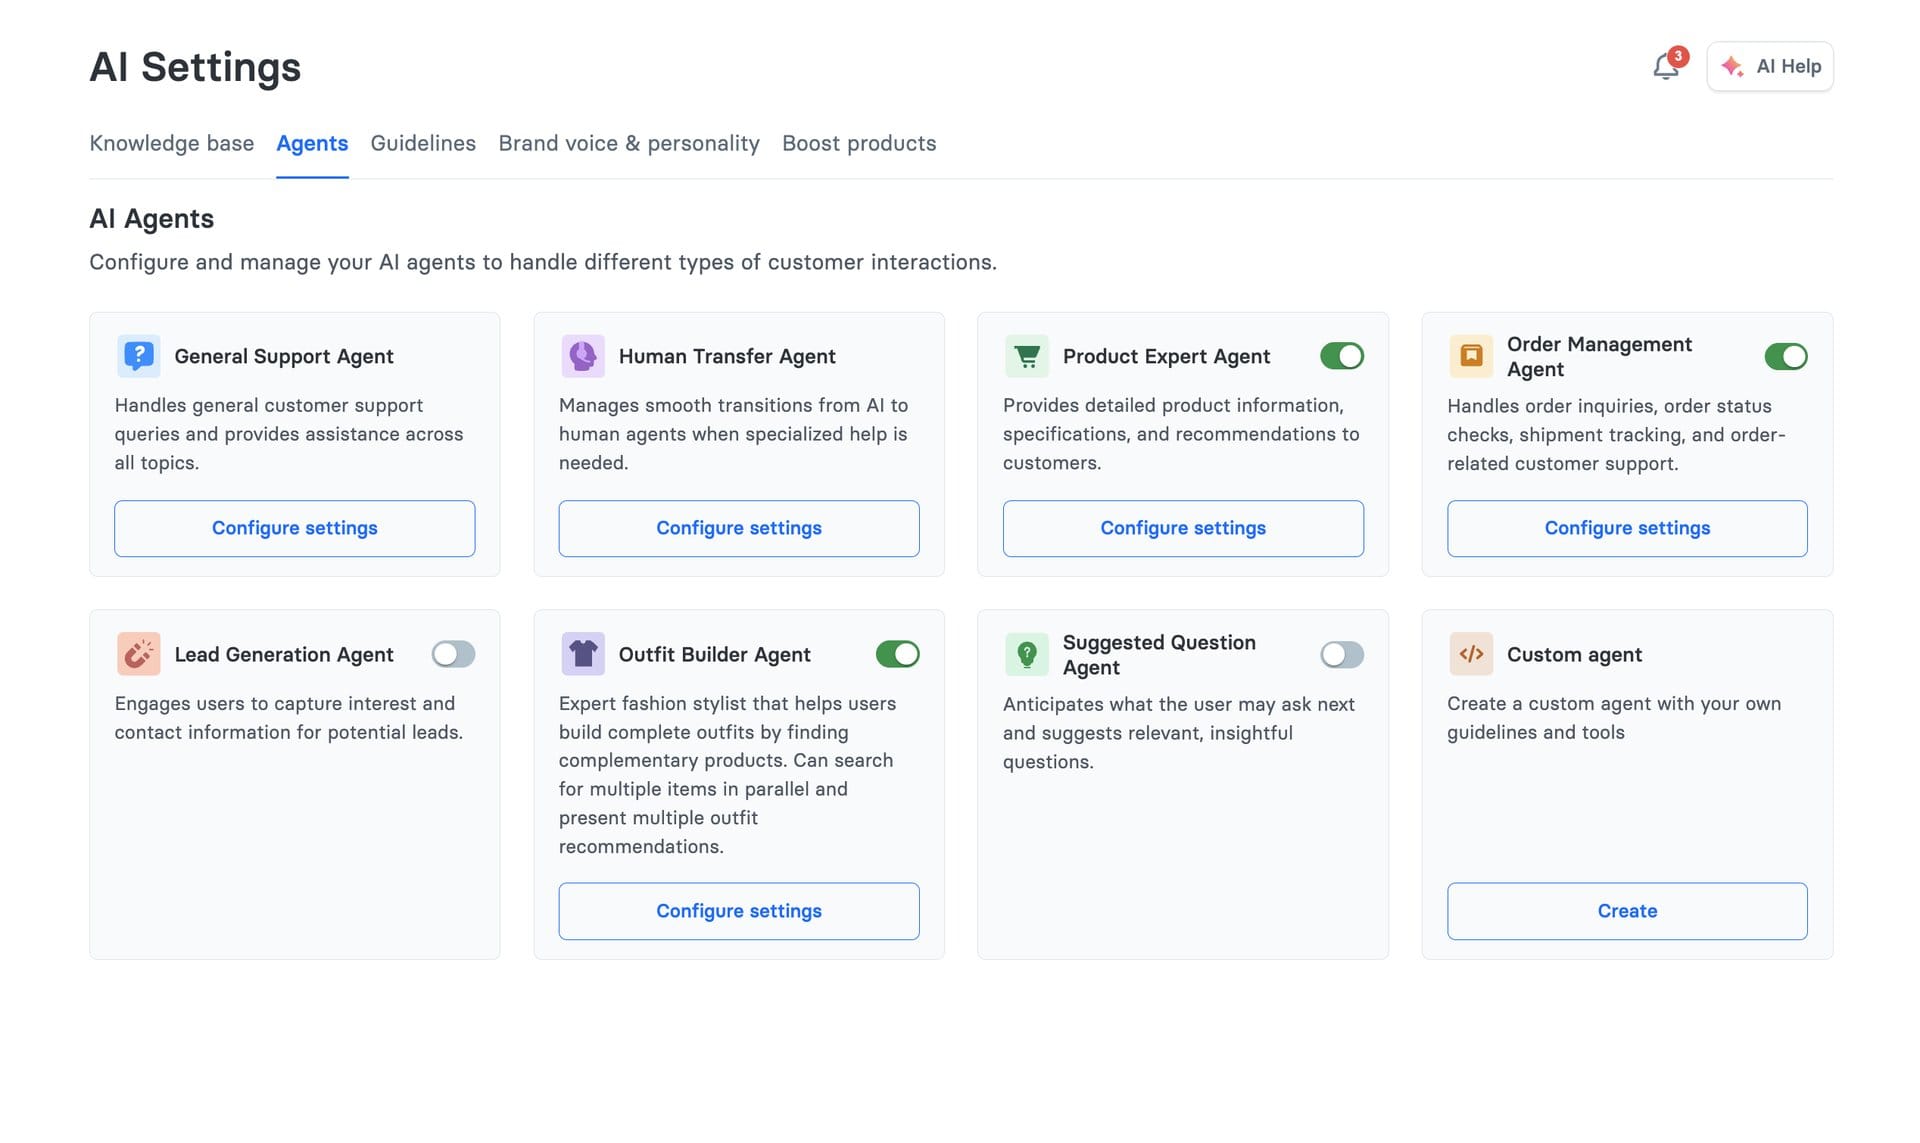This screenshot has height=1143, width=1920.
Task: Open the Guidelines tab
Action: (x=422, y=143)
